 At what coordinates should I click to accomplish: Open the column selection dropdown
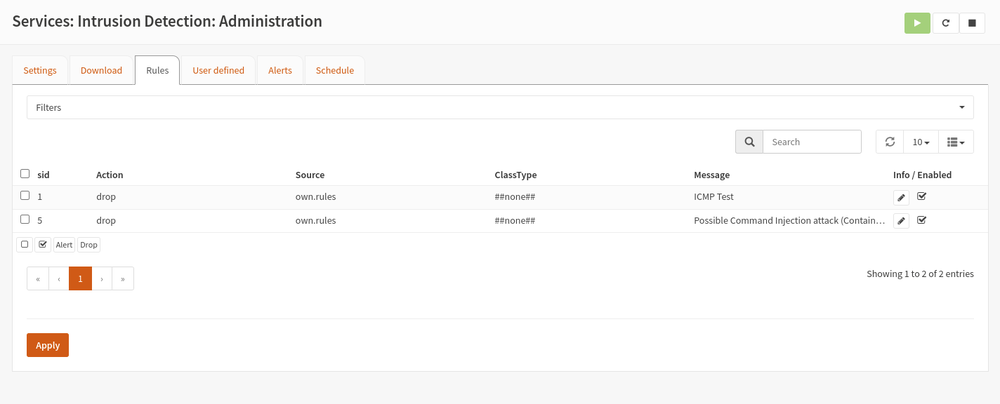tap(955, 142)
